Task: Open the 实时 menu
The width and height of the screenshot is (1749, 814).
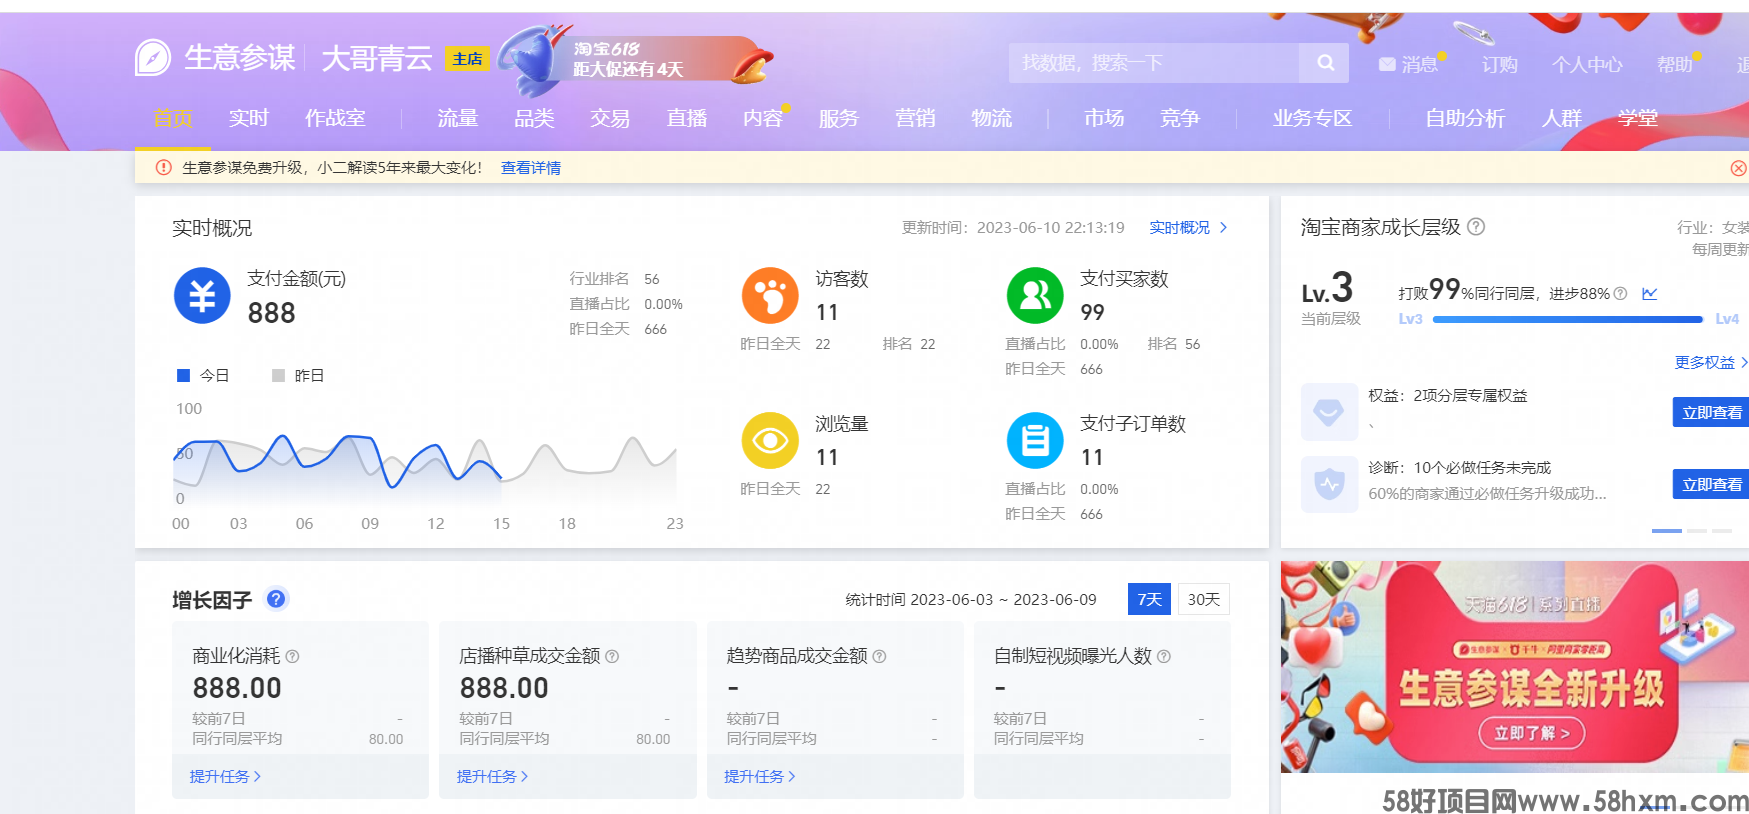Action: click(x=249, y=118)
